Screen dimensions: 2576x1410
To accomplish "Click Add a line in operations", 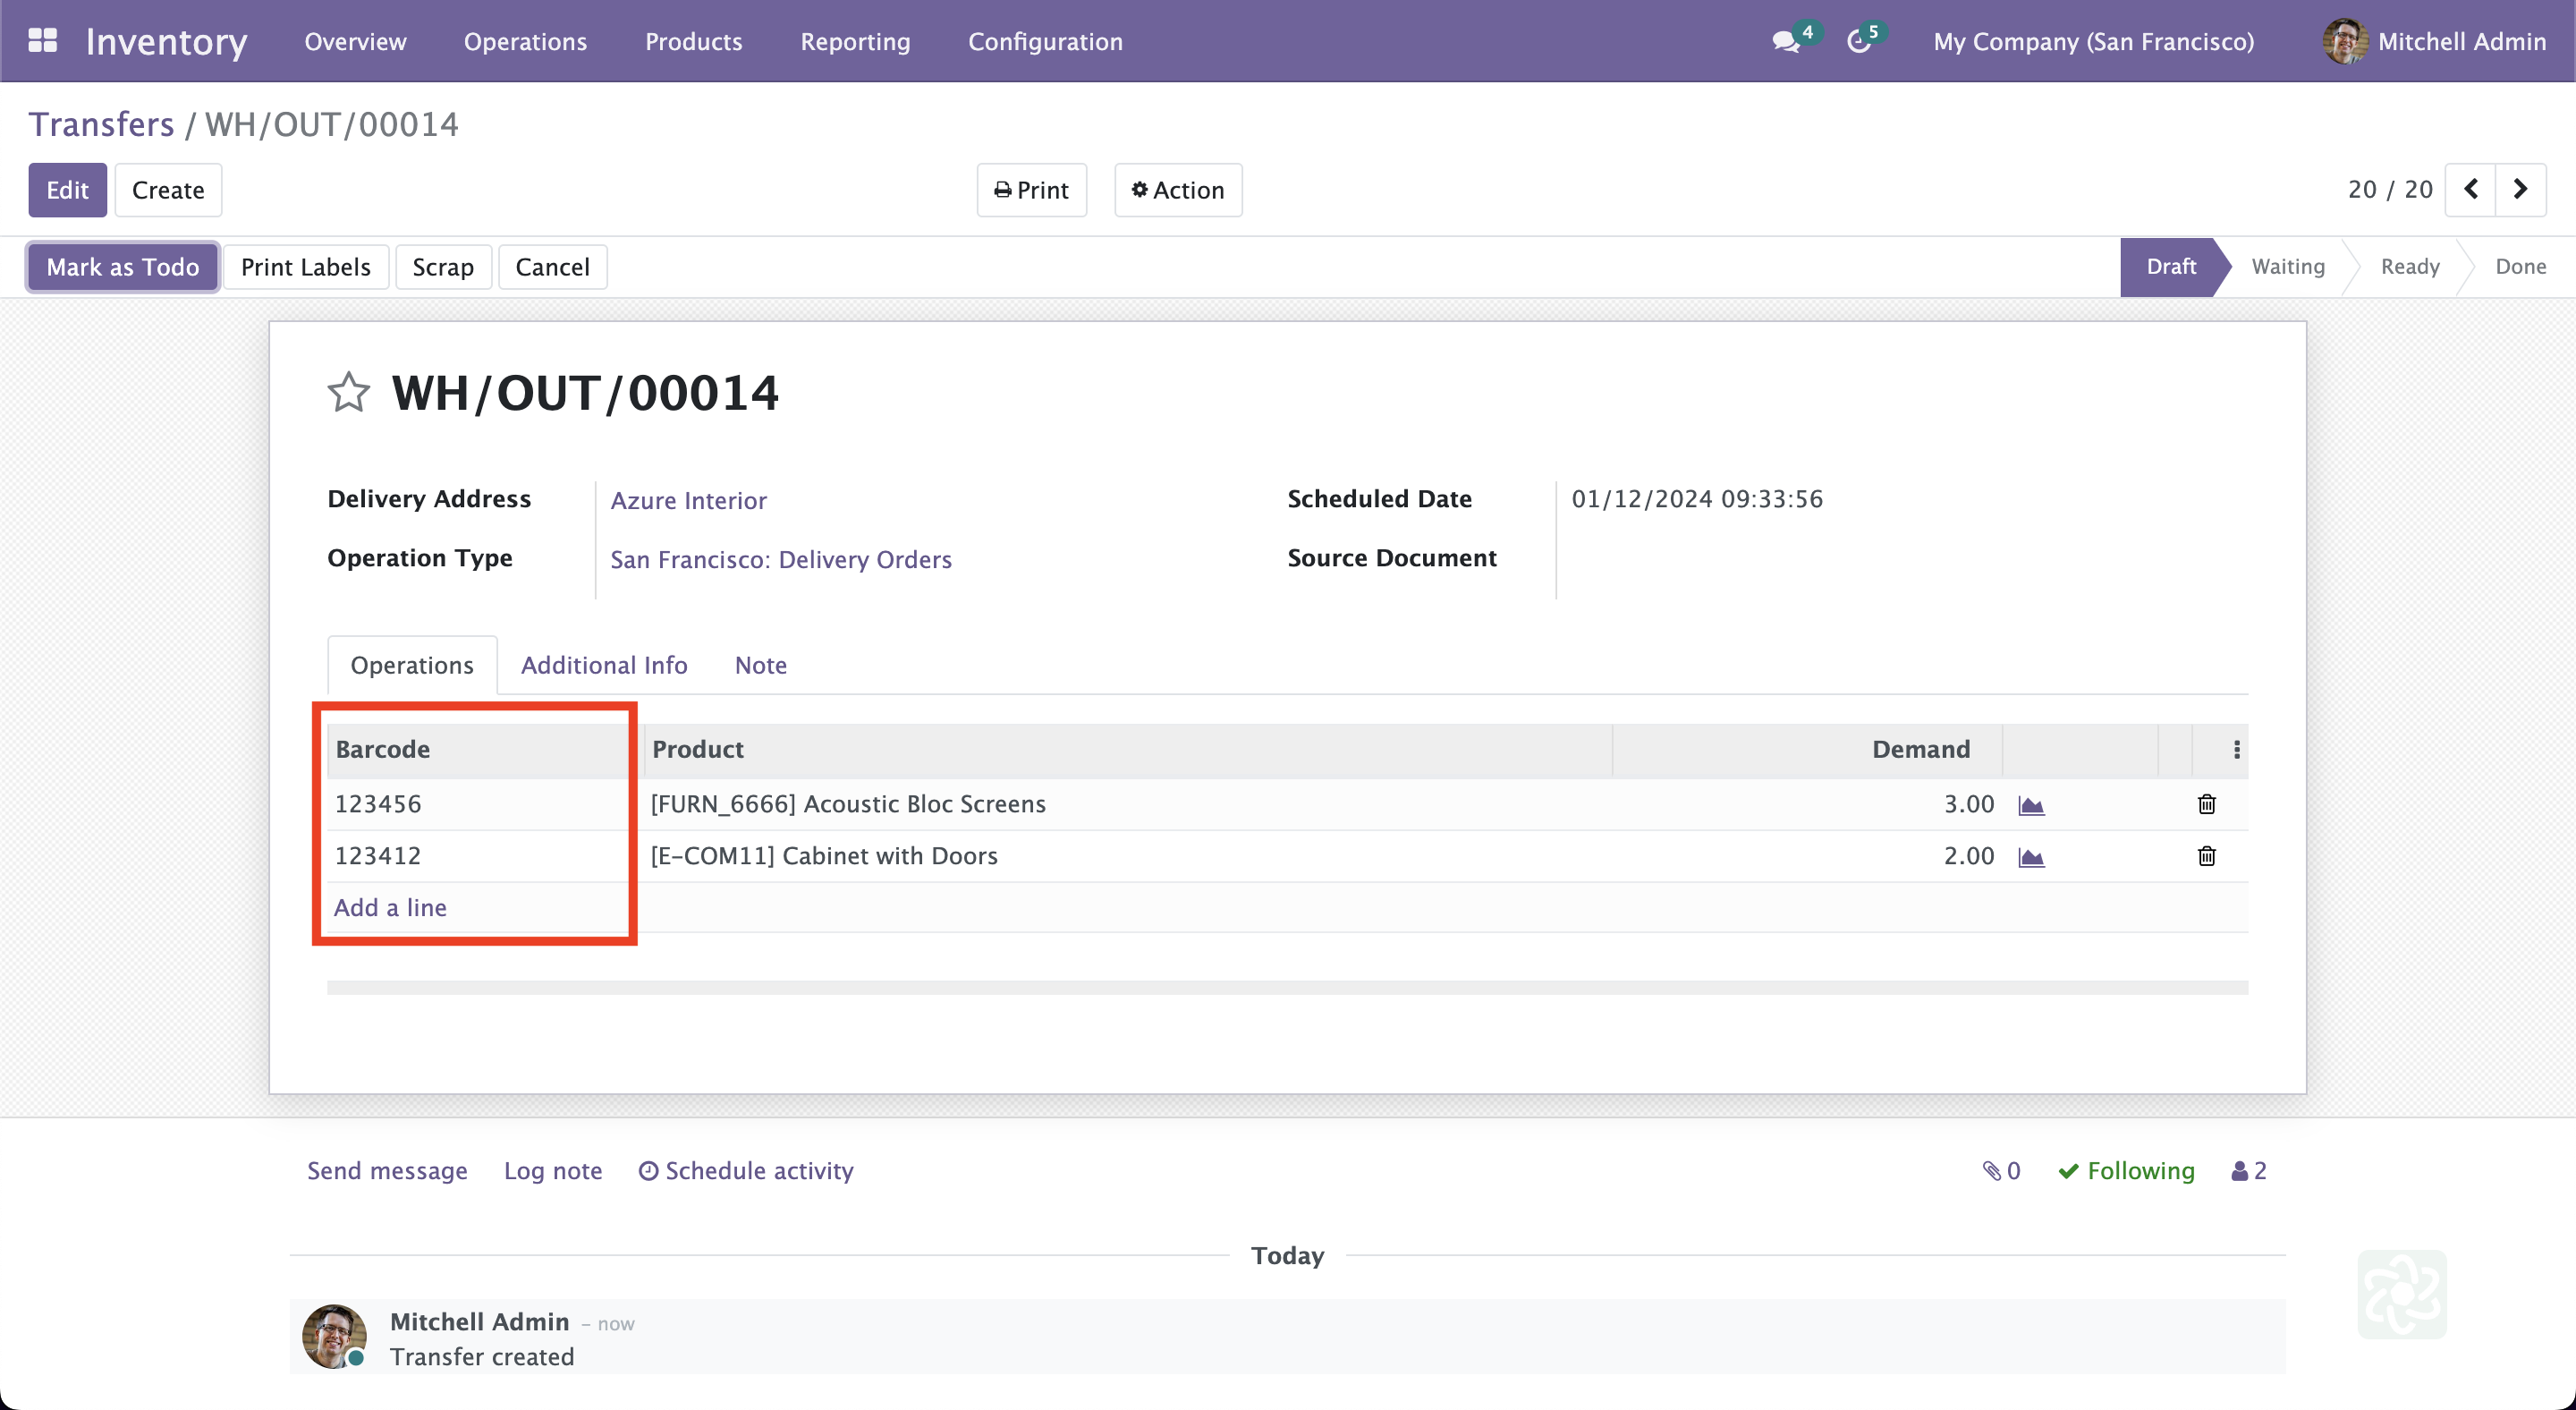I will click(x=390, y=907).
